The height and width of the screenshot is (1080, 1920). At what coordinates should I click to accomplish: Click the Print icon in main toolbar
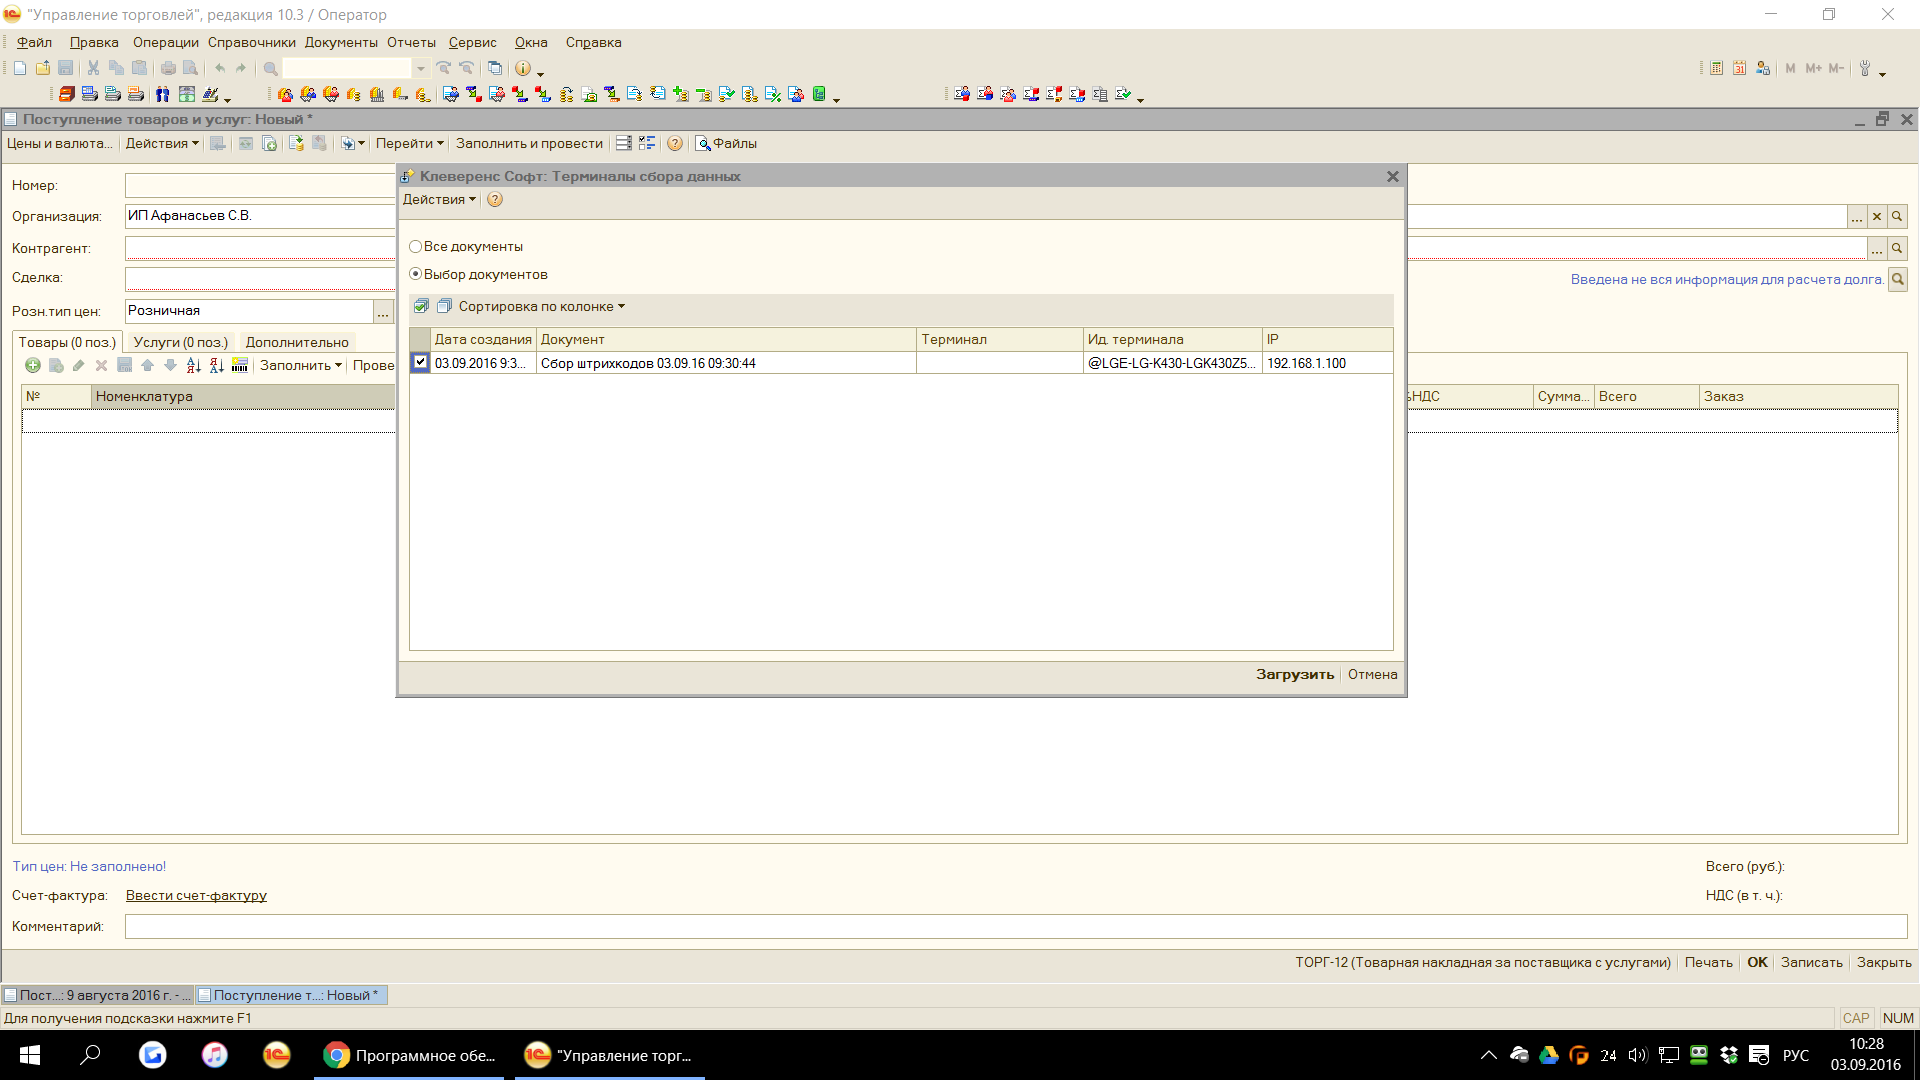click(x=168, y=68)
